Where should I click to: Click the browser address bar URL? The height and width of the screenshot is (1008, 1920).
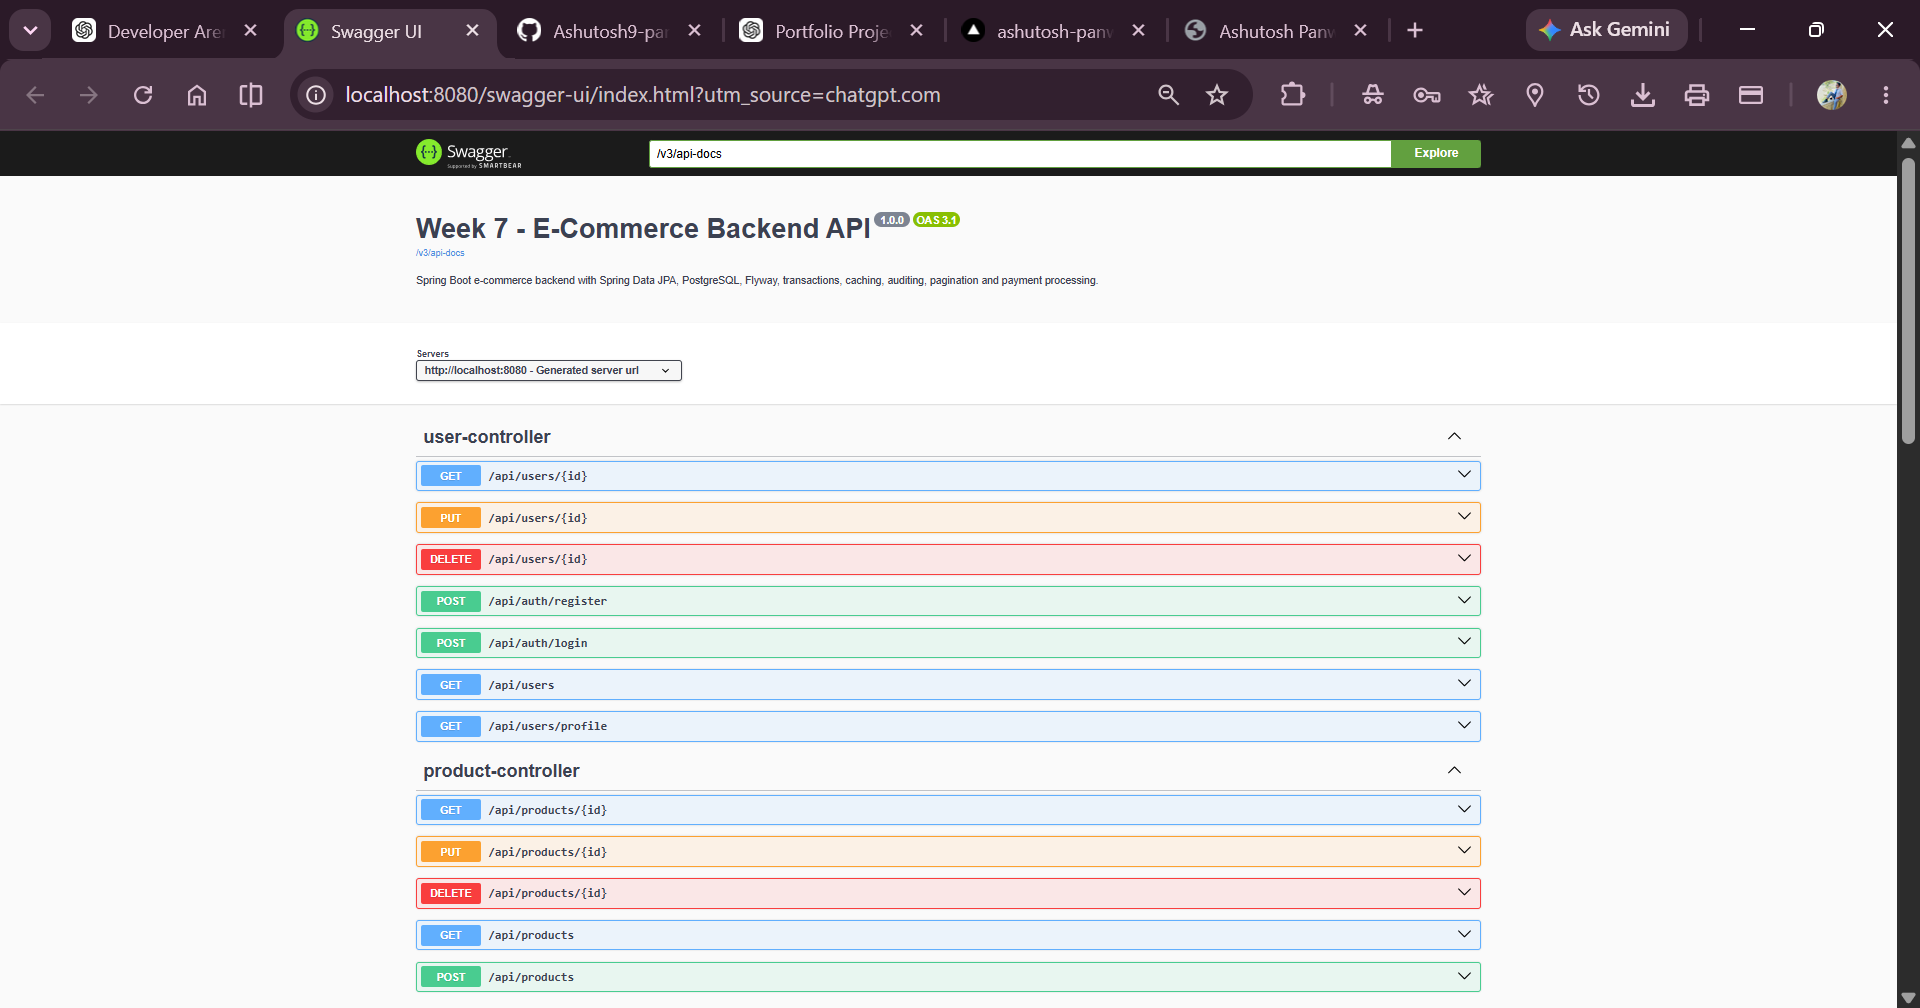point(643,95)
